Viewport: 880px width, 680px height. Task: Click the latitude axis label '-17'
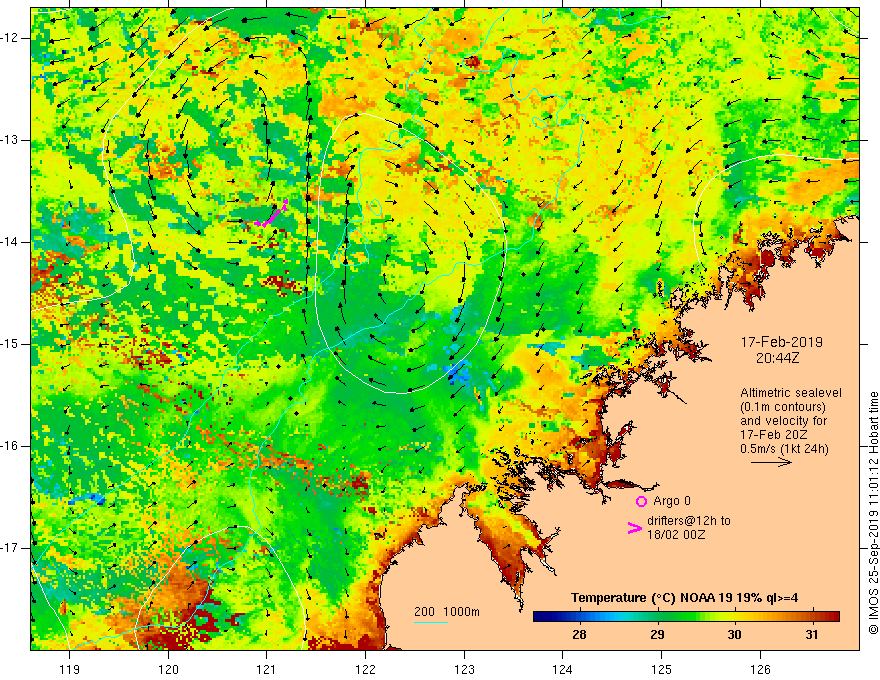click(x=11, y=548)
